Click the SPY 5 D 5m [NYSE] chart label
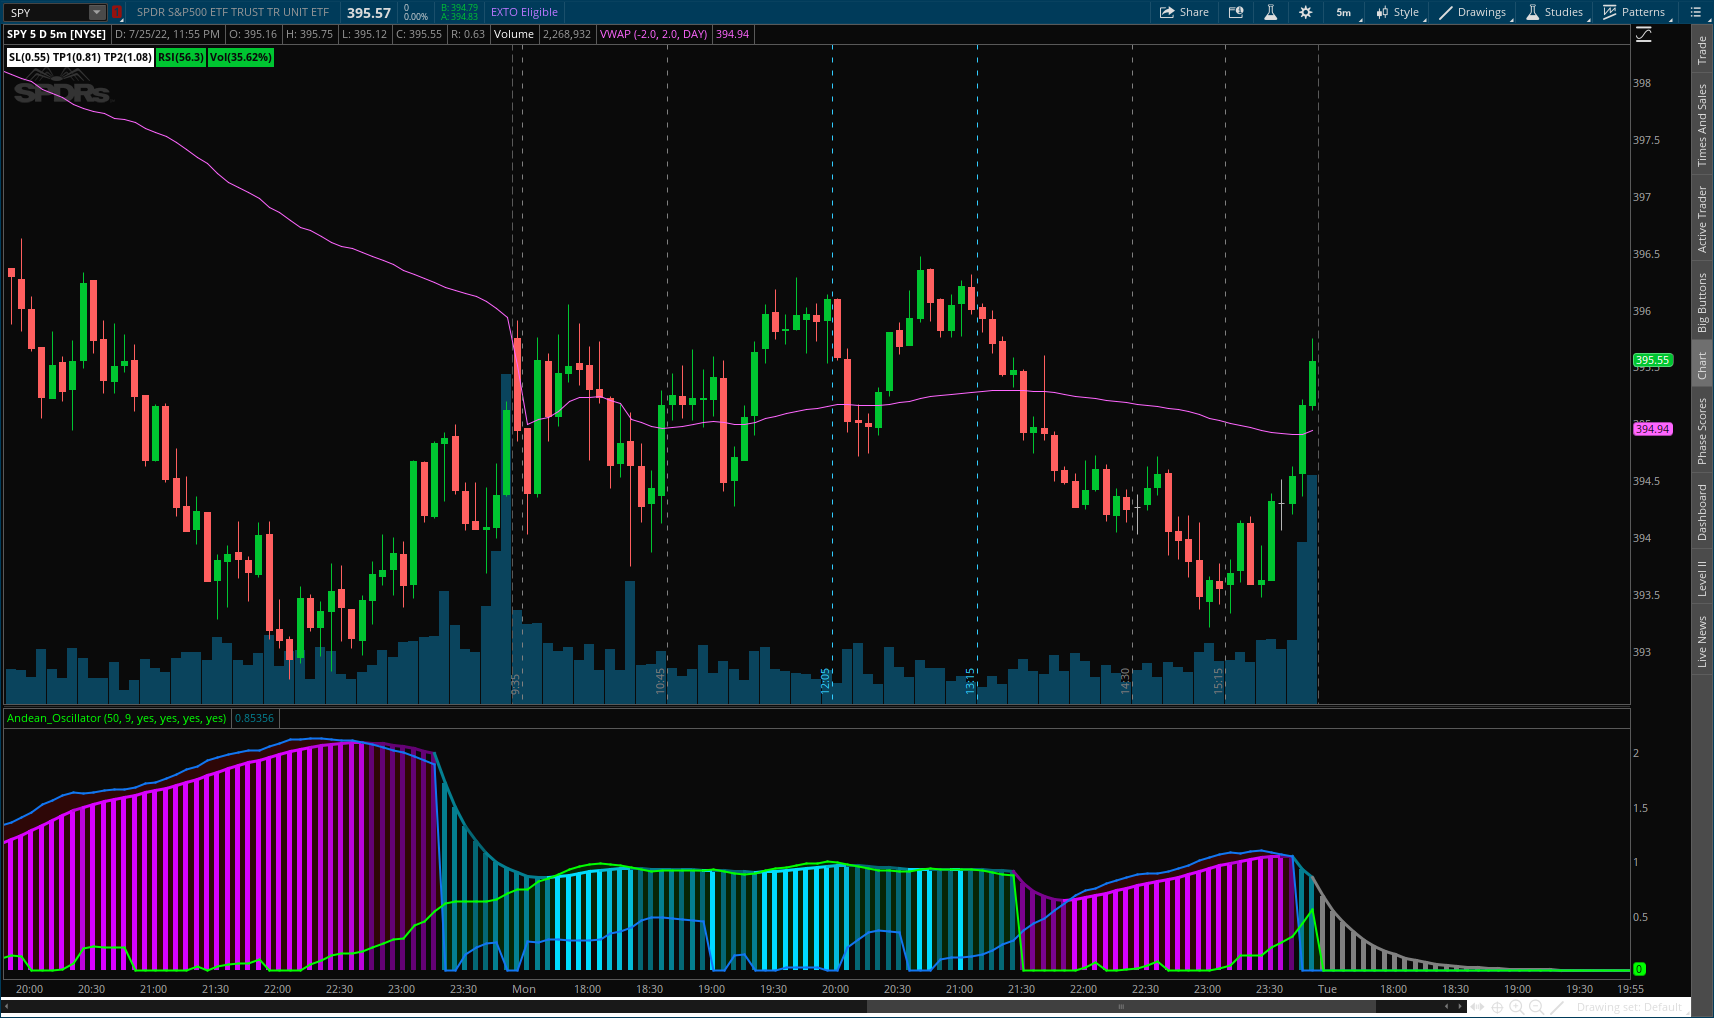 57,34
